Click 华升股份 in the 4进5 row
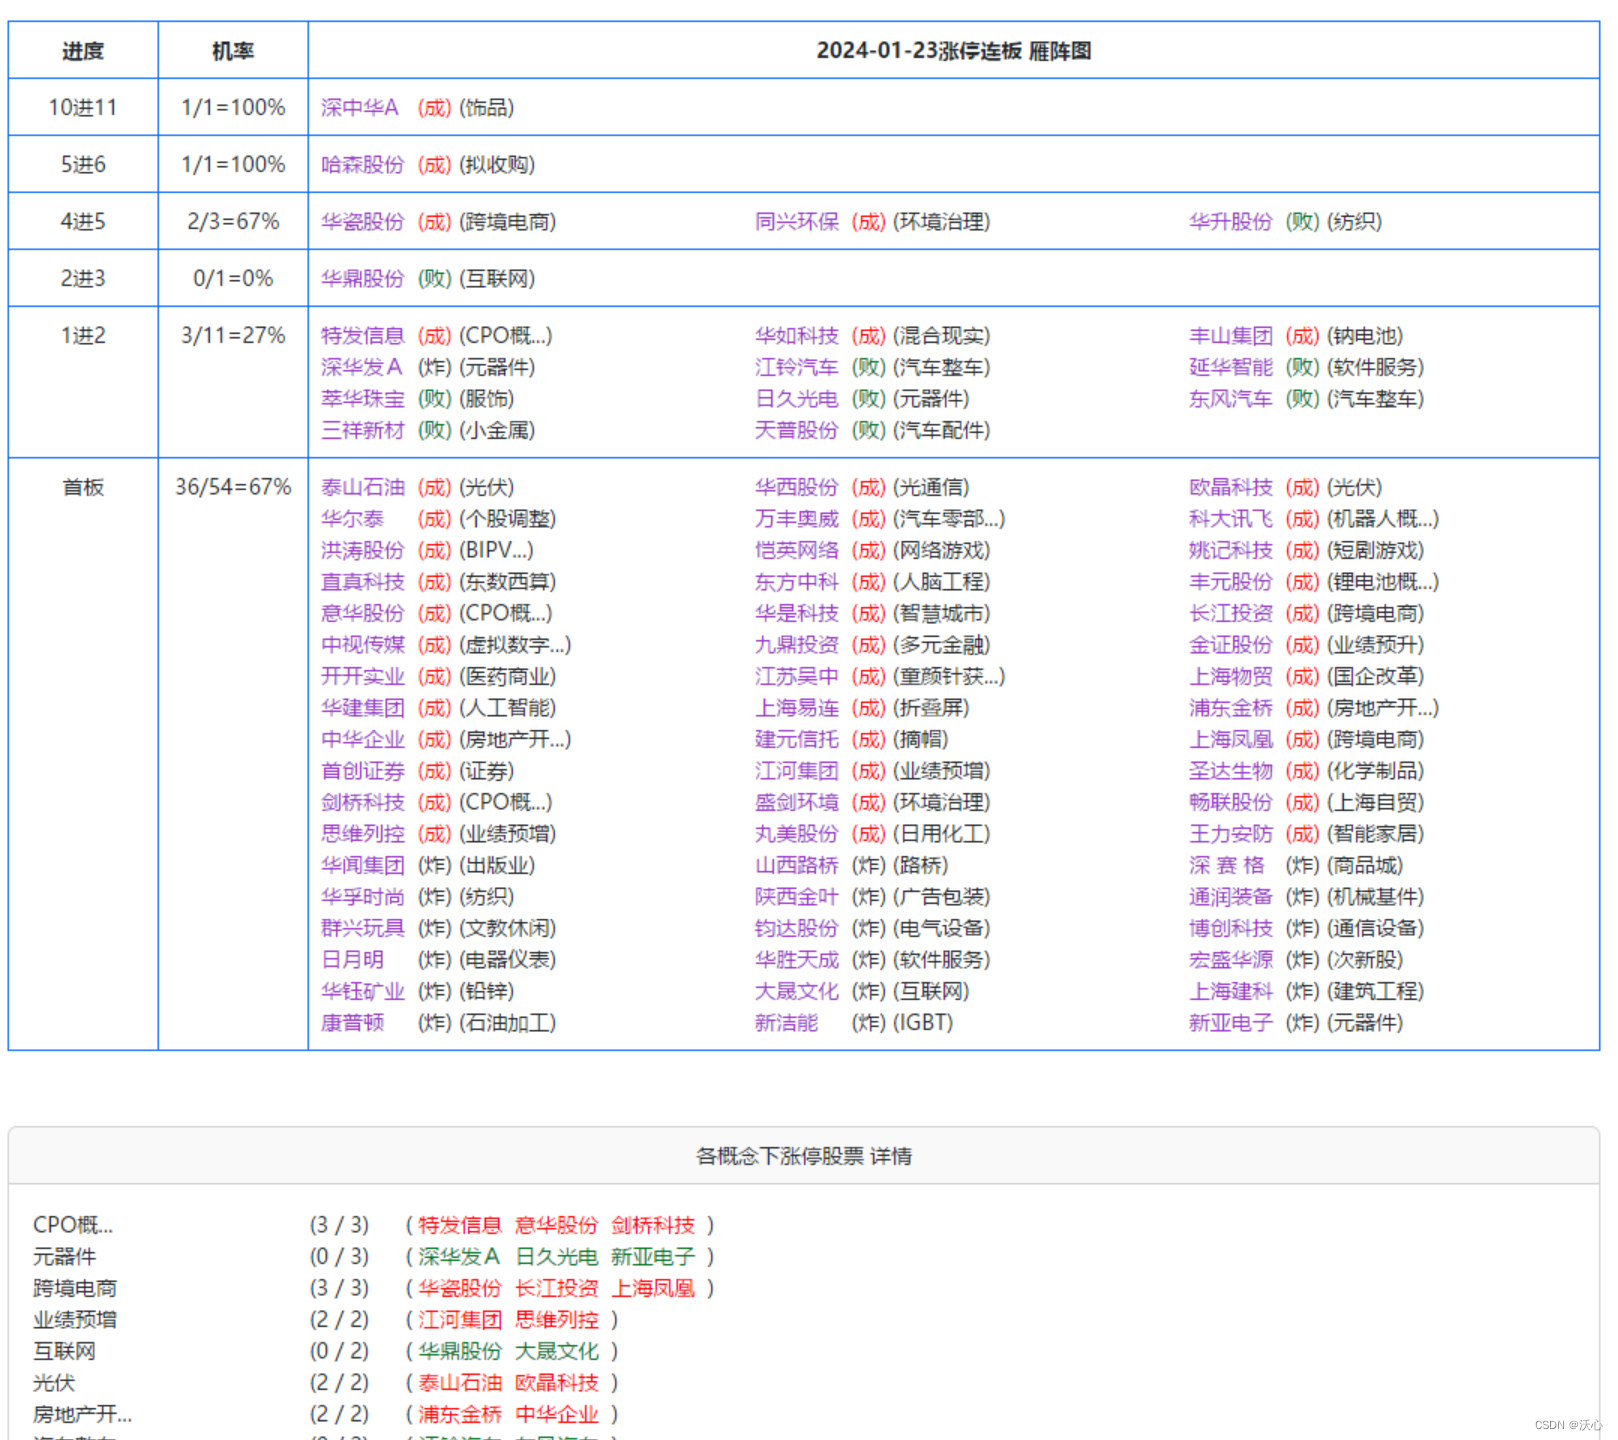This screenshot has width=1618, height=1440. (x=1231, y=222)
